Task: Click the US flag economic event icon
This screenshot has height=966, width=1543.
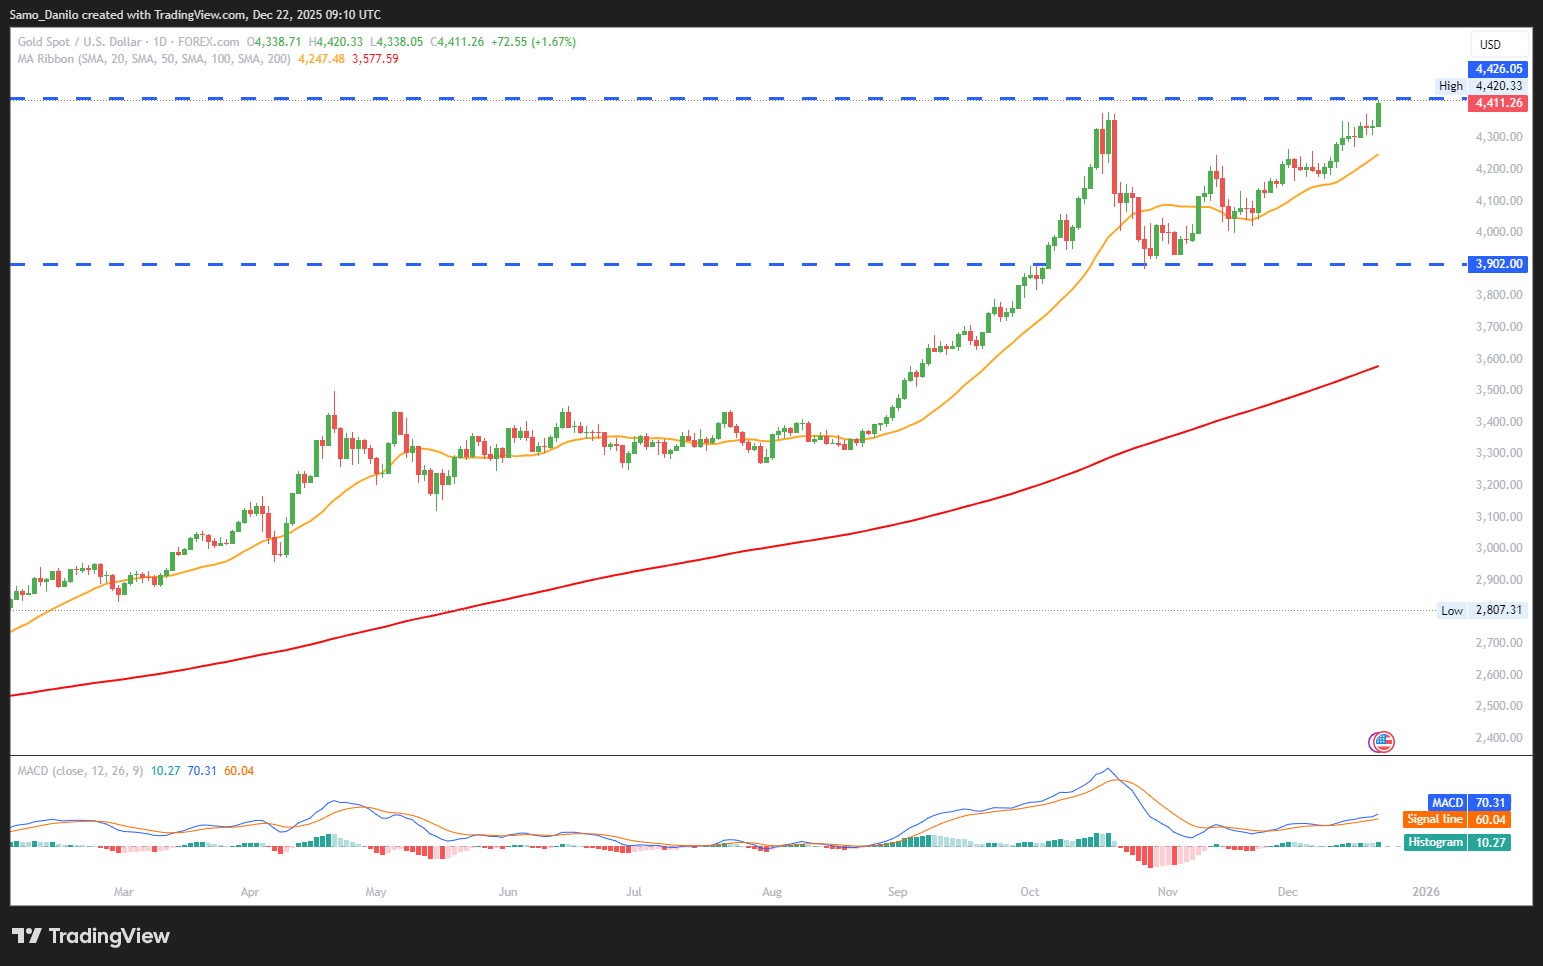Action: click(x=1381, y=741)
